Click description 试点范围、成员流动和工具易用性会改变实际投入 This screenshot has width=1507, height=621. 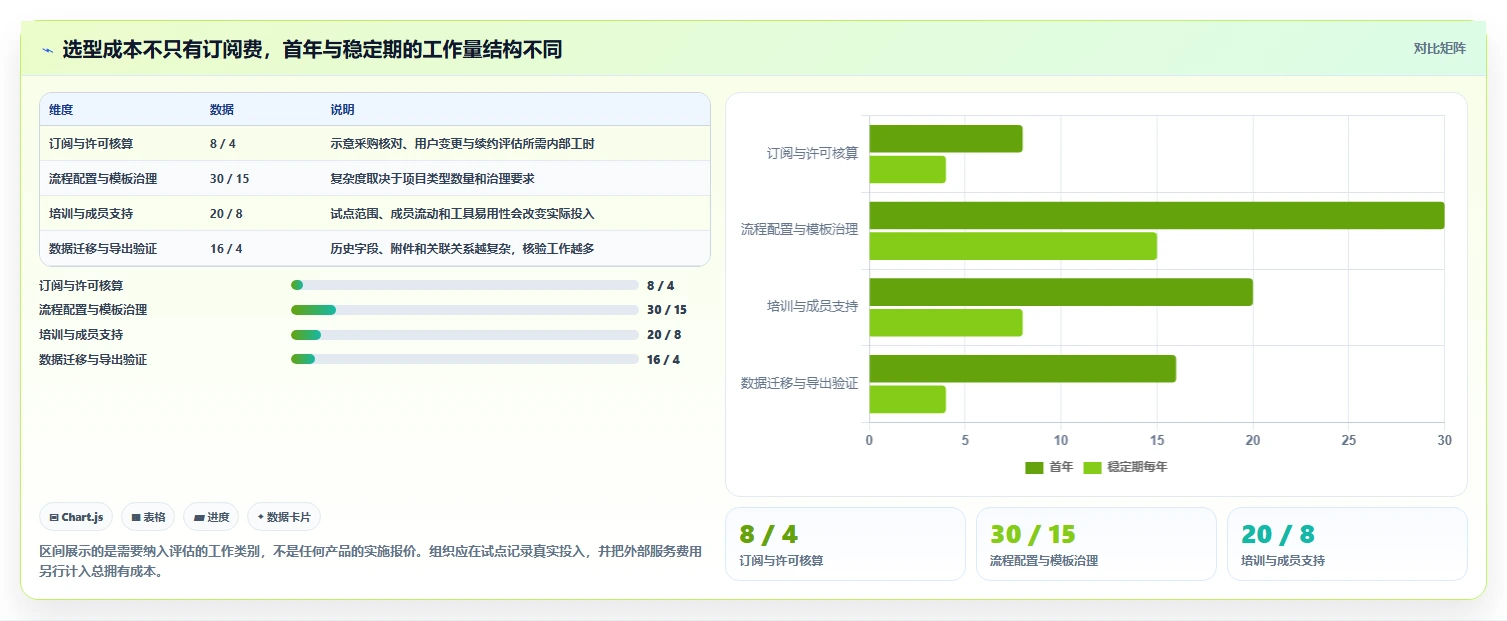pos(462,214)
